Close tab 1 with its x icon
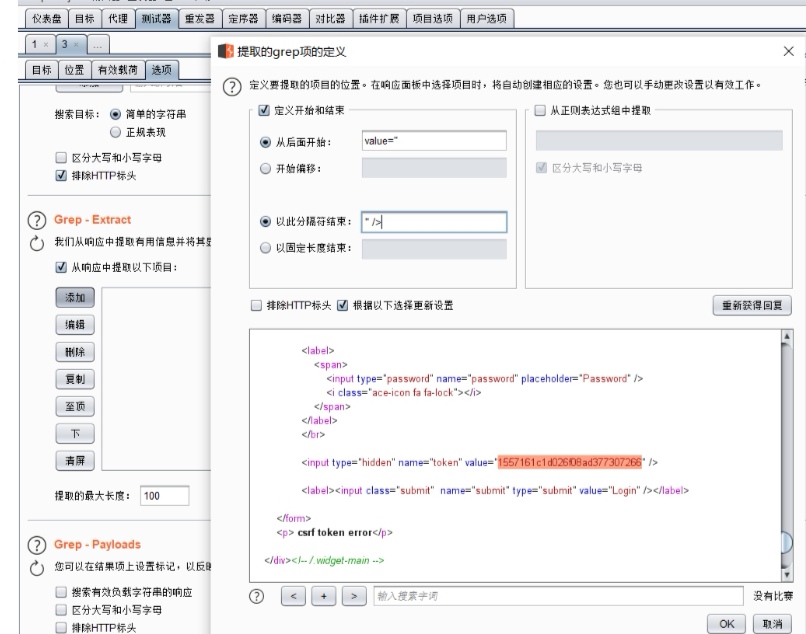 46,45
